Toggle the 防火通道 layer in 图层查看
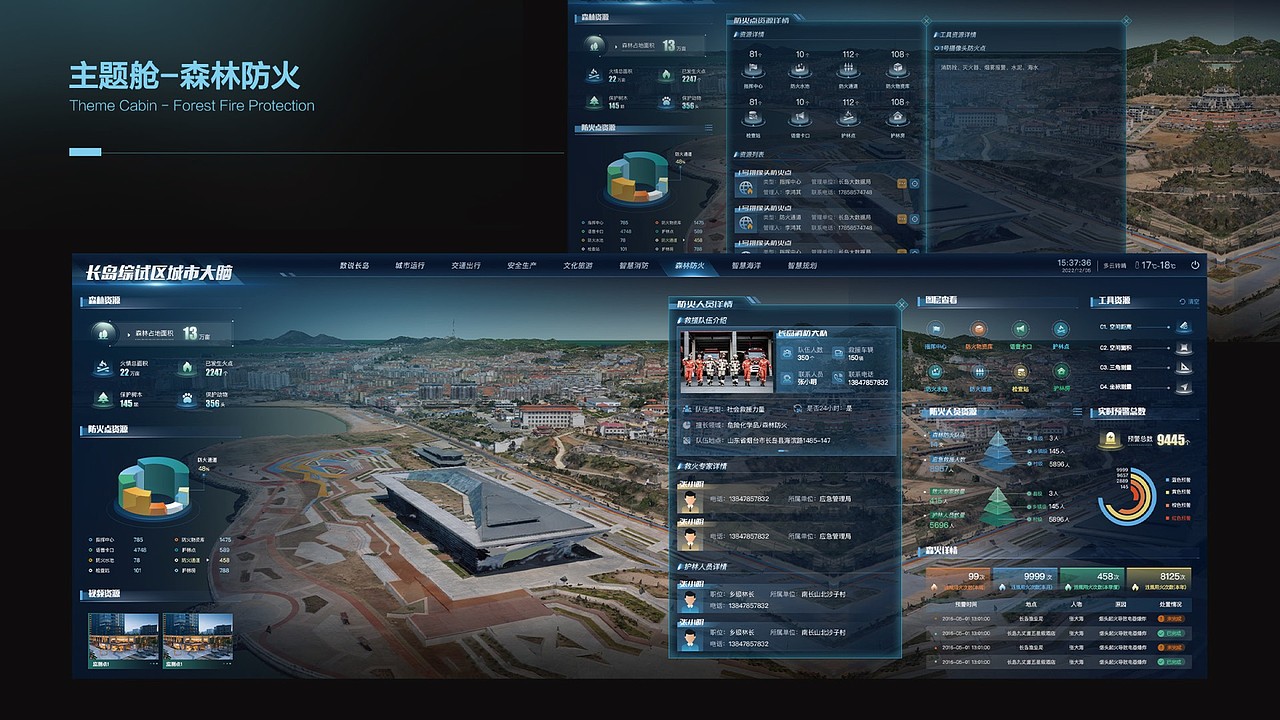Viewport: 1280px width, 720px height. point(979,371)
